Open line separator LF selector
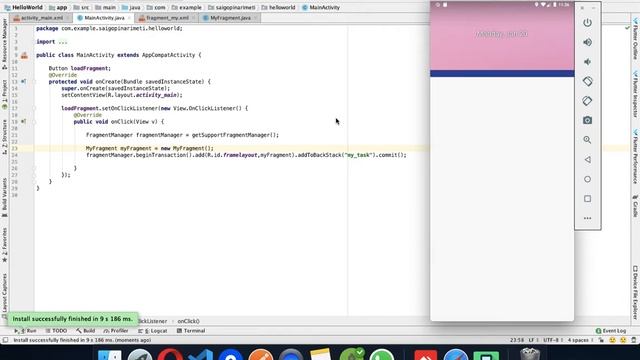Image resolution: width=640 pixels, height=360 pixels. point(532,340)
